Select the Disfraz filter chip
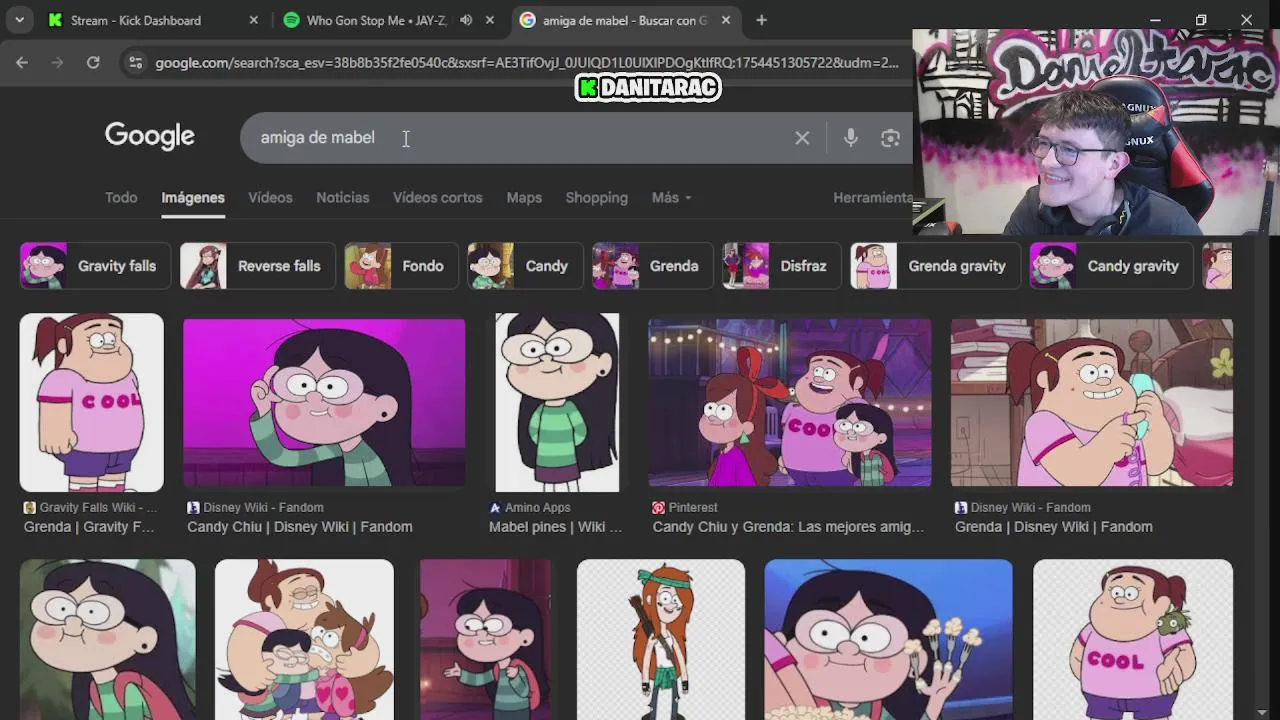Image resolution: width=1280 pixels, height=720 pixels. point(782,266)
